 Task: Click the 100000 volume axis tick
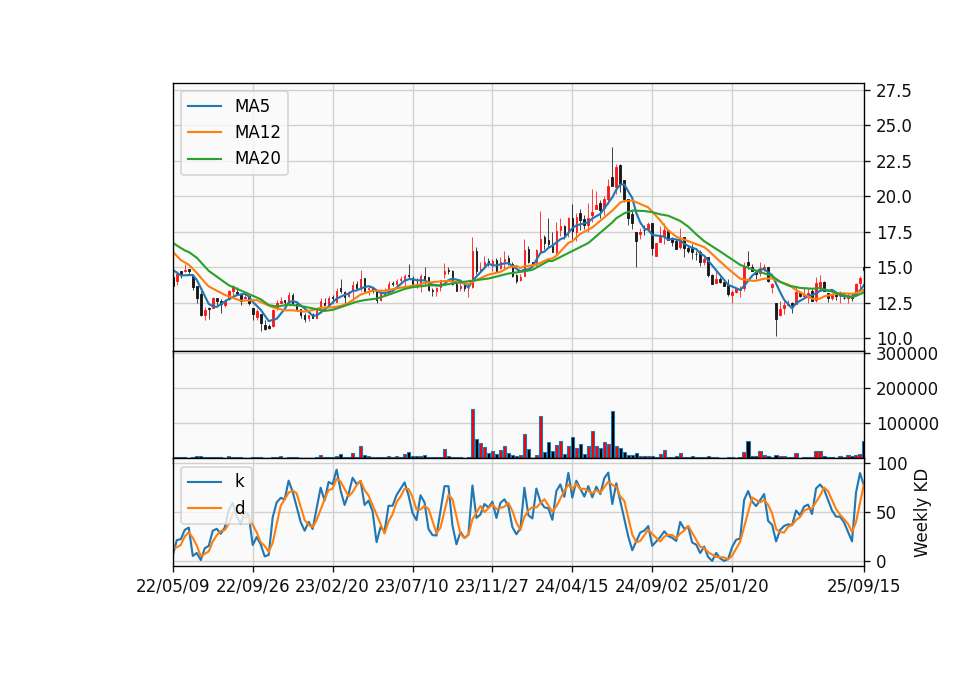coord(907,424)
